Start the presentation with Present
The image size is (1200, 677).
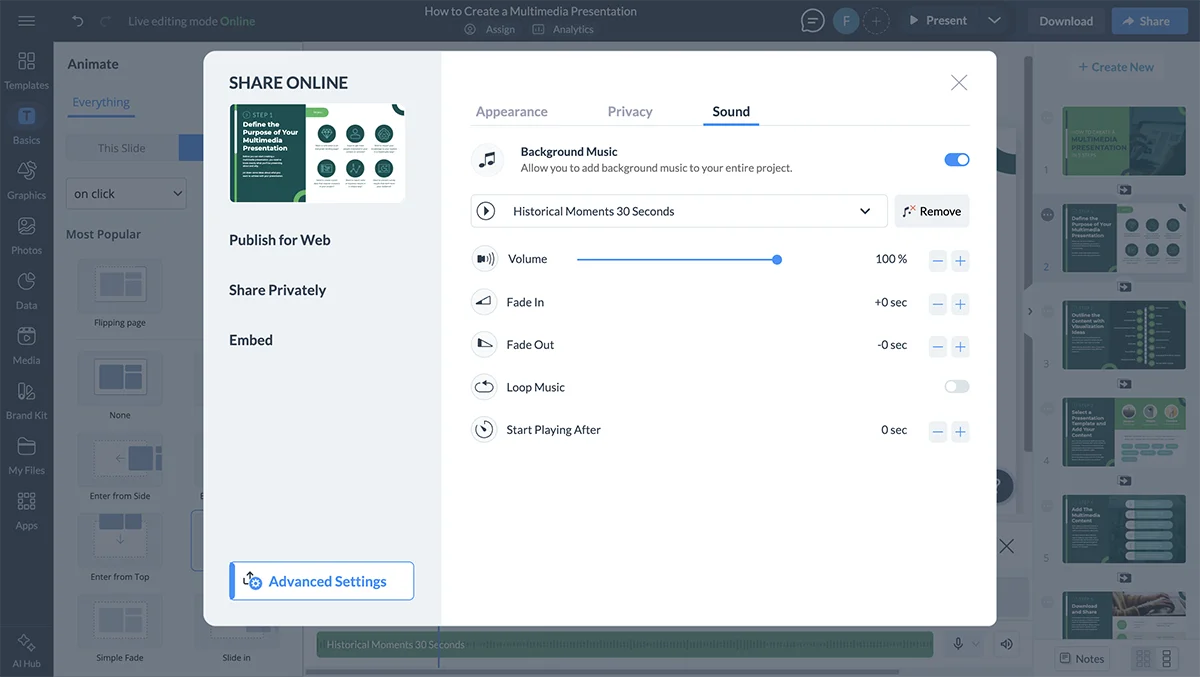coord(937,21)
